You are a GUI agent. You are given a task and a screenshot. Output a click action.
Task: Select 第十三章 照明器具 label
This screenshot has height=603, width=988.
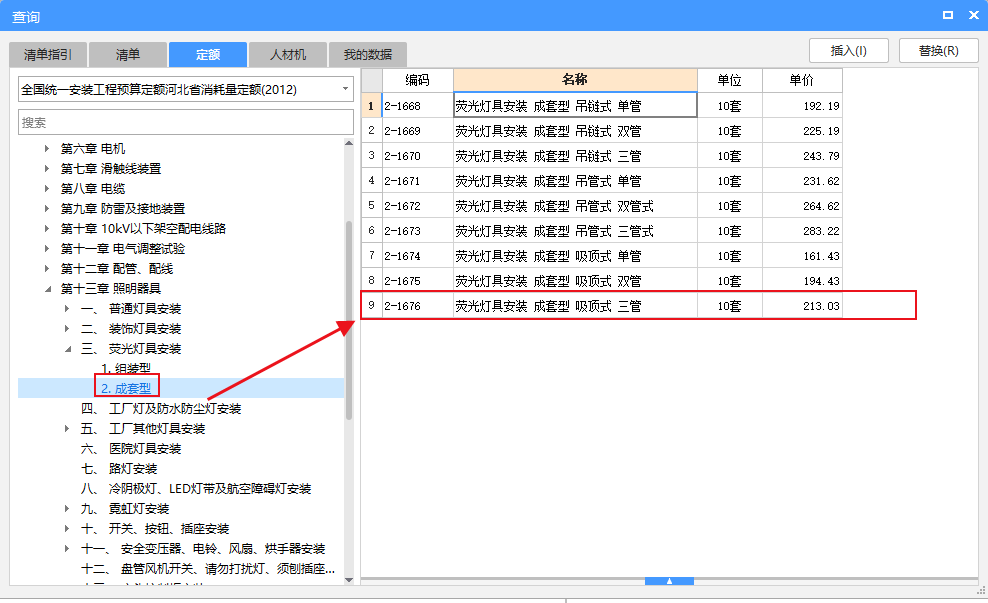110,289
